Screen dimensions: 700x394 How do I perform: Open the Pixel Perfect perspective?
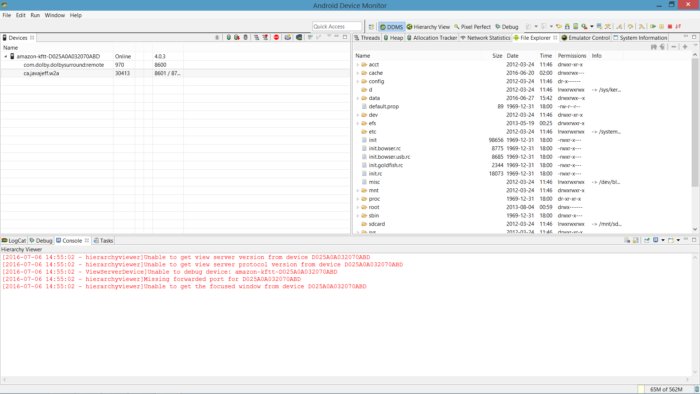tap(472, 27)
